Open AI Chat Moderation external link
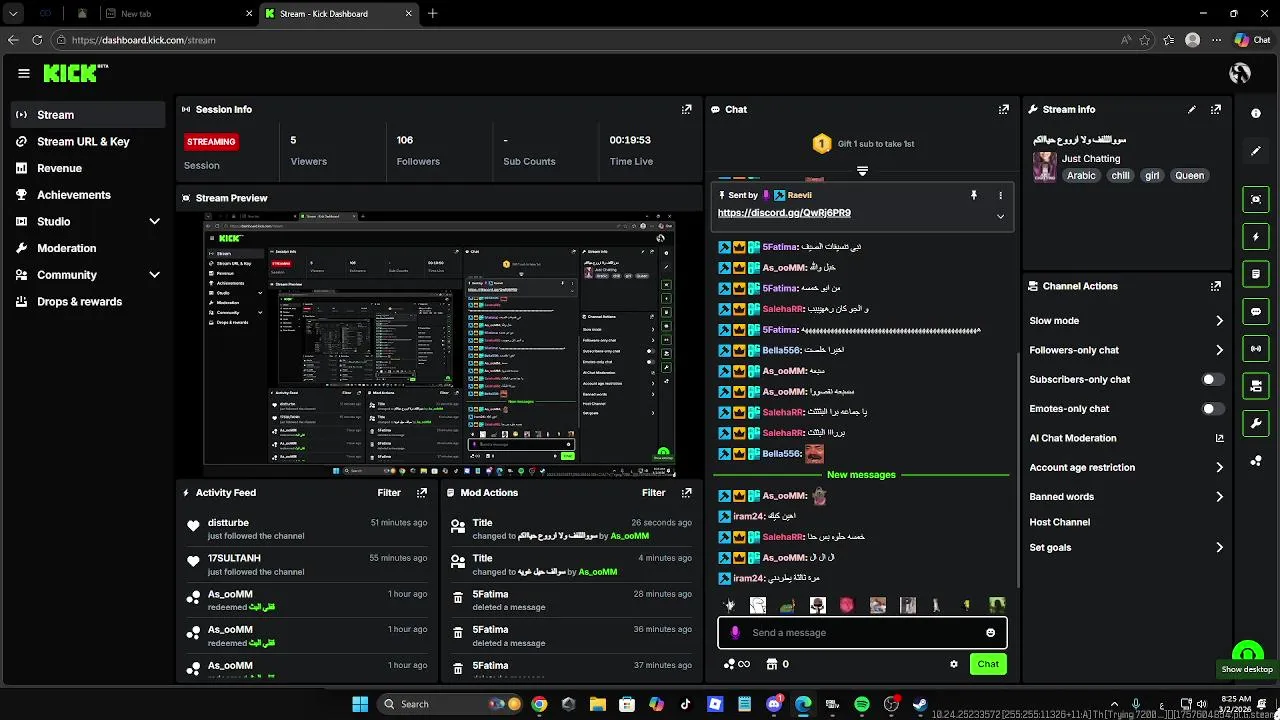Screen dimensions: 1280x720 [1219, 438]
